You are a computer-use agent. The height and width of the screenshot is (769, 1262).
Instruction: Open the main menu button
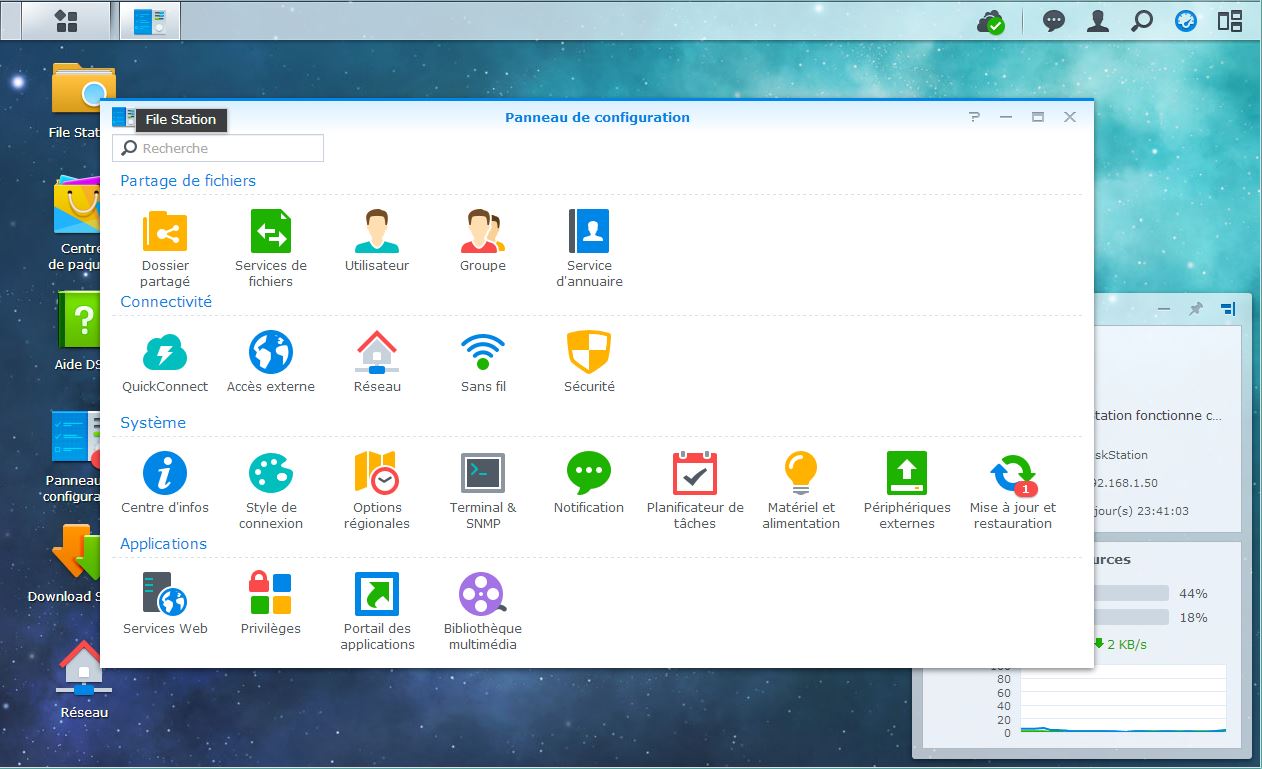click(66, 21)
